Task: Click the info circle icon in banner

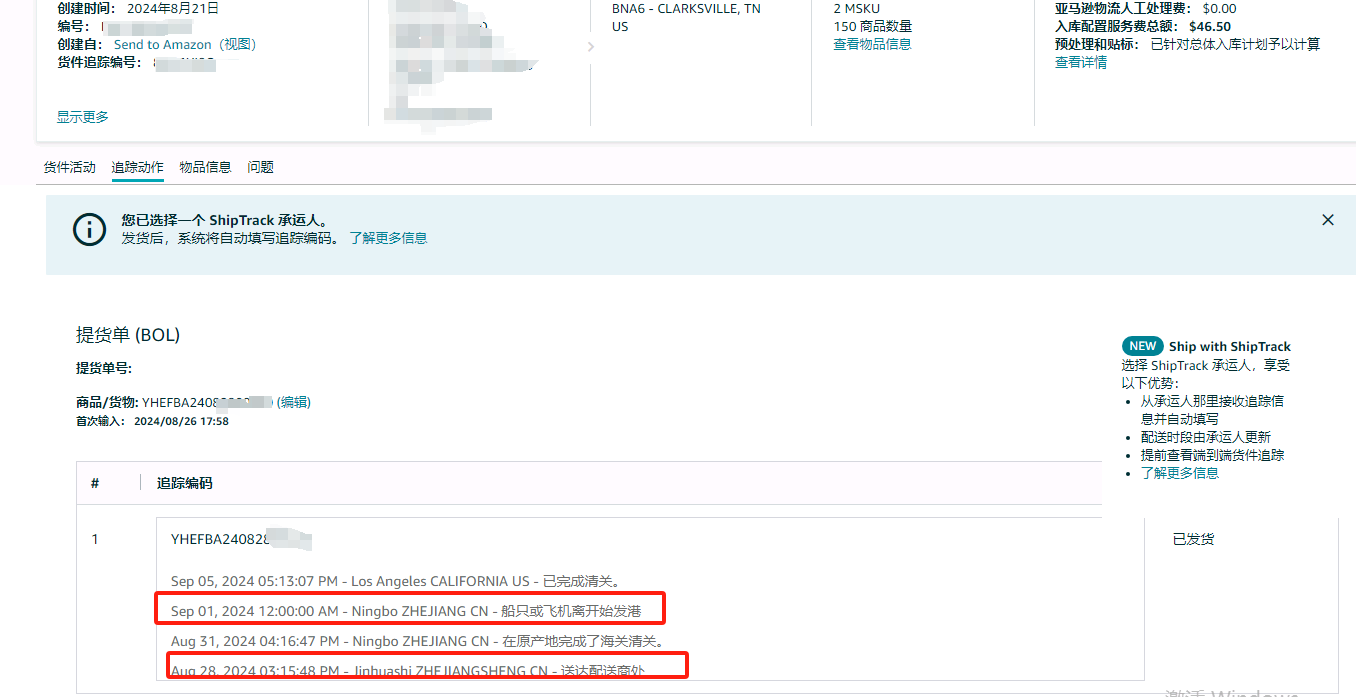Action: [89, 229]
